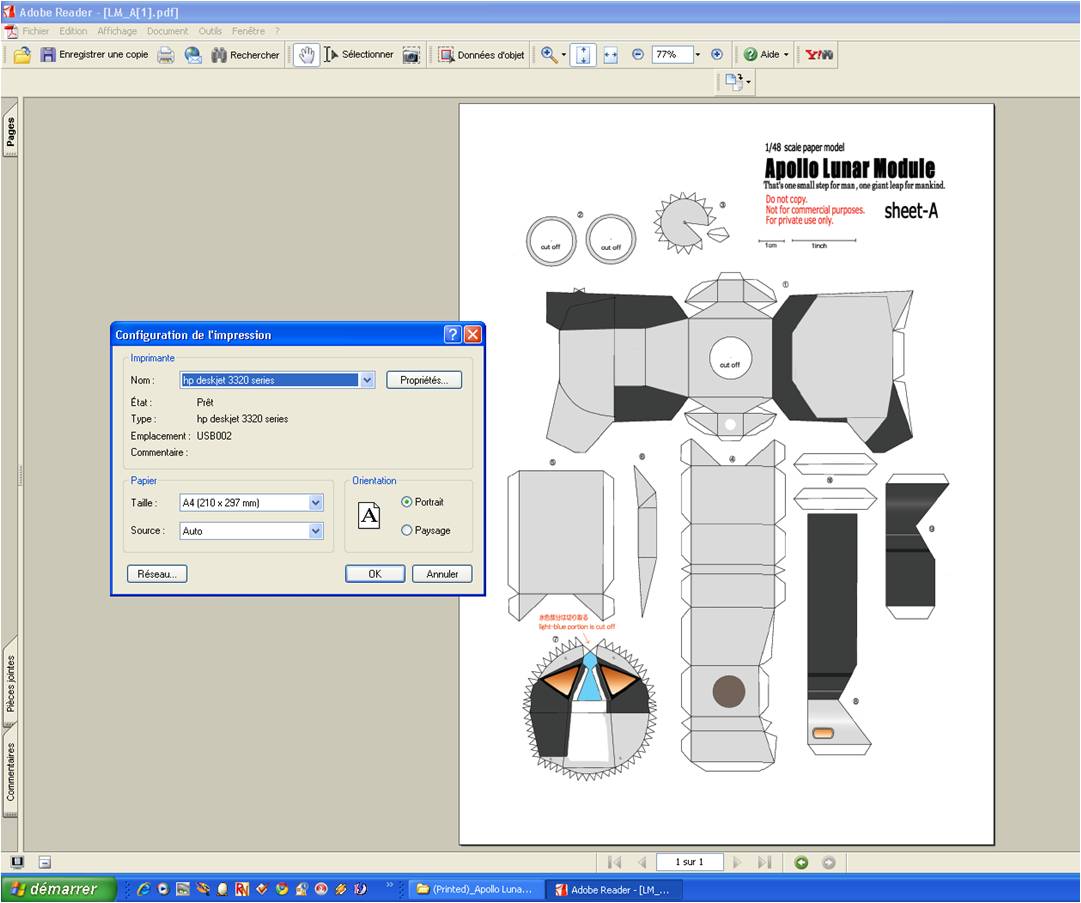Go to the first page
The height and width of the screenshot is (903, 1081).
[614, 862]
